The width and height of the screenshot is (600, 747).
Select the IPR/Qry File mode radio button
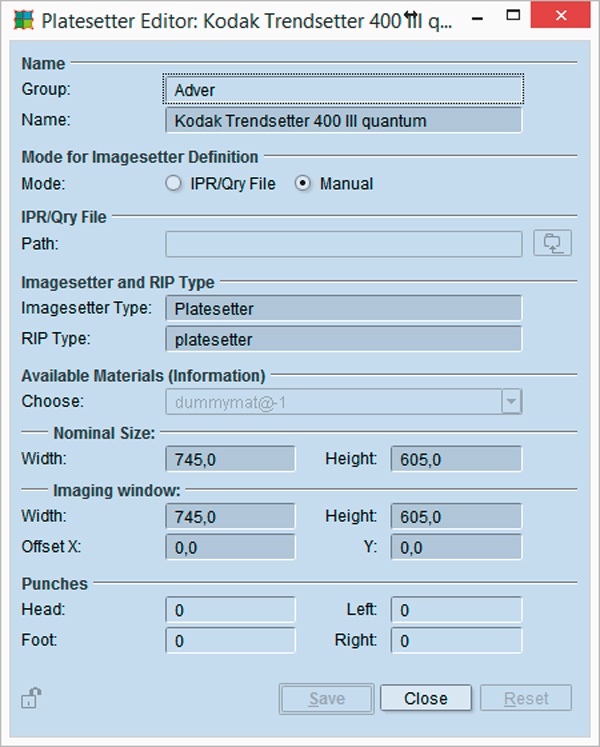(x=173, y=183)
